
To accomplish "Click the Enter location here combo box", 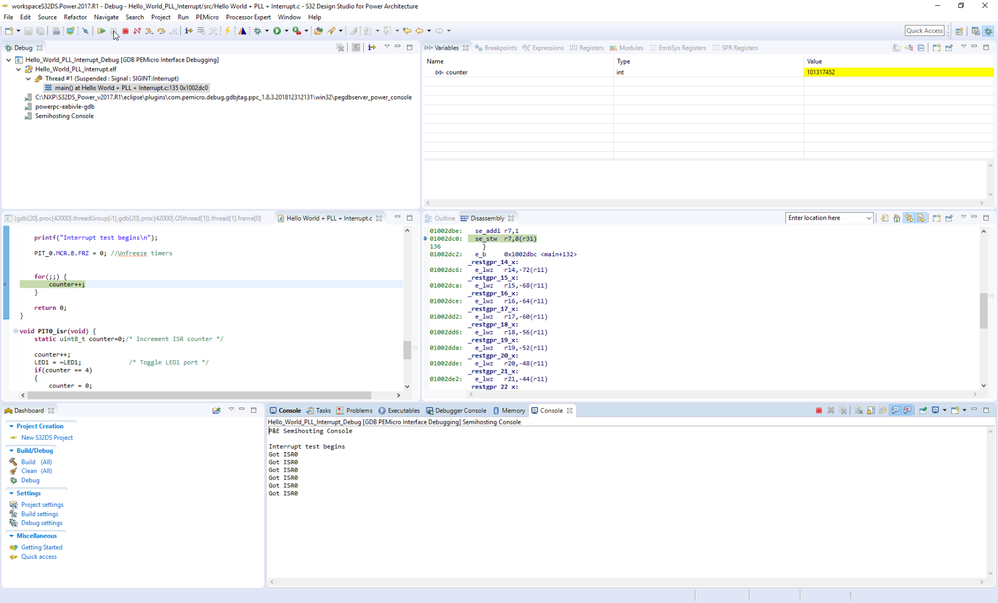I will pos(829,218).
